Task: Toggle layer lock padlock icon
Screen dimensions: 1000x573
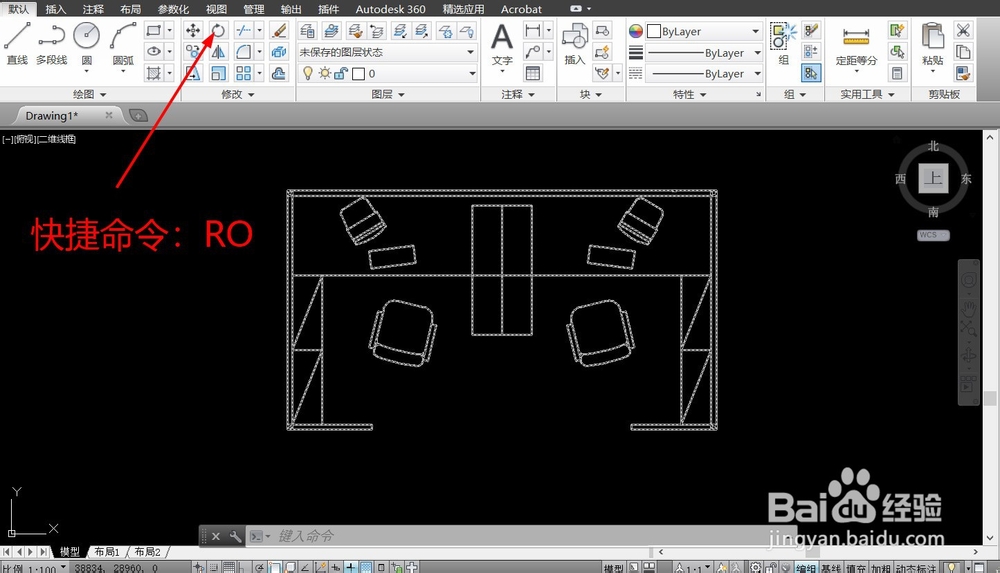Action: pos(341,73)
